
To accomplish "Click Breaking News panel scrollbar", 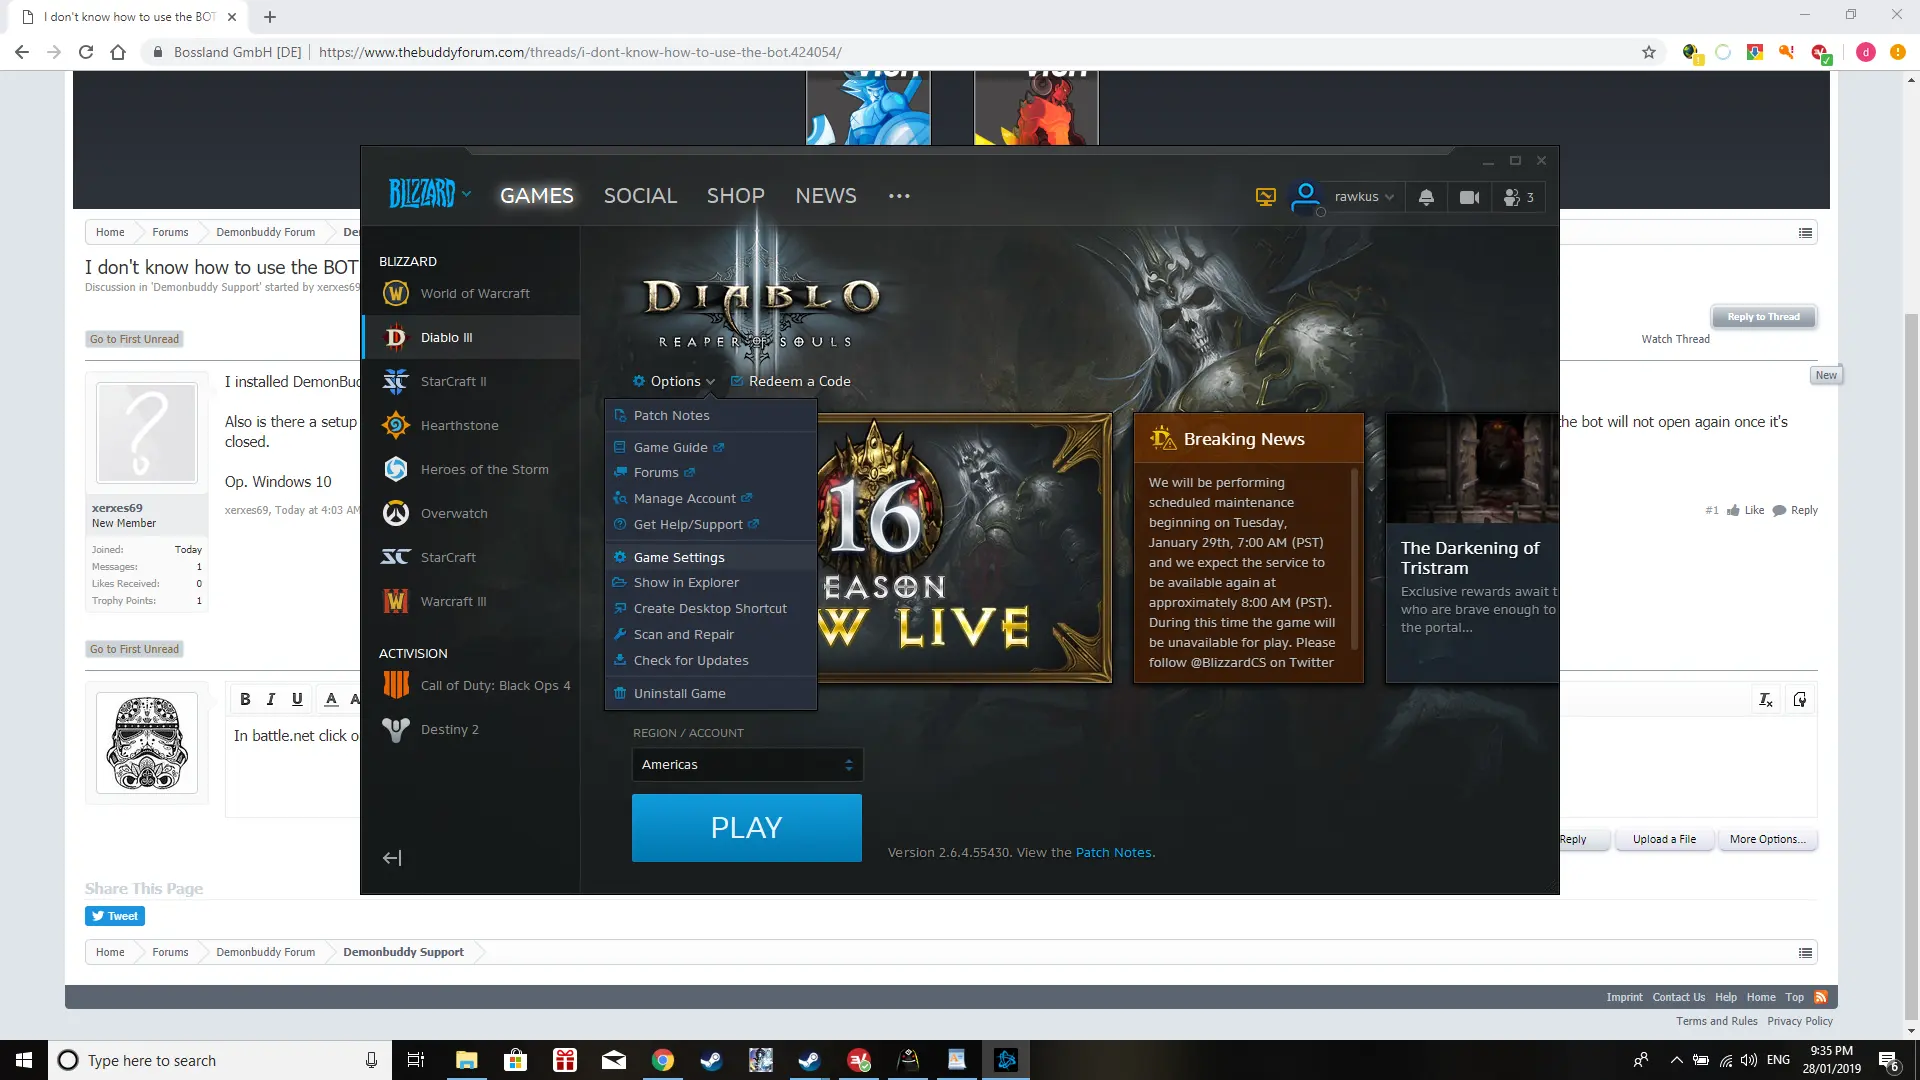I will [x=1354, y=560].
